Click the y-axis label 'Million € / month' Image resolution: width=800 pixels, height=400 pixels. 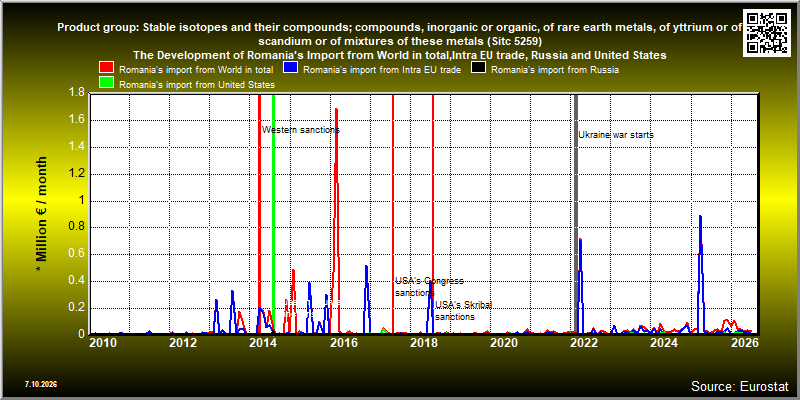[x=41, y=214]
